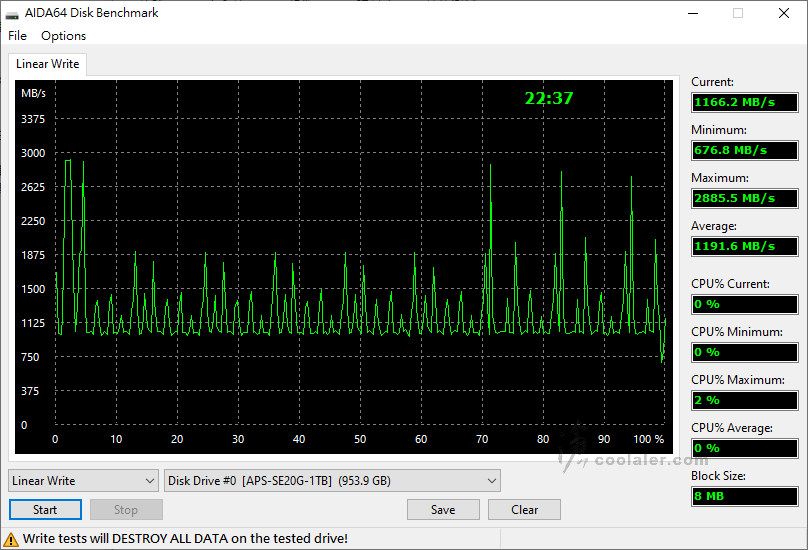The height and width of the screenshot is (550, 808).
Task: Expand the Linear Write test type dropdown
Action: 83,480
